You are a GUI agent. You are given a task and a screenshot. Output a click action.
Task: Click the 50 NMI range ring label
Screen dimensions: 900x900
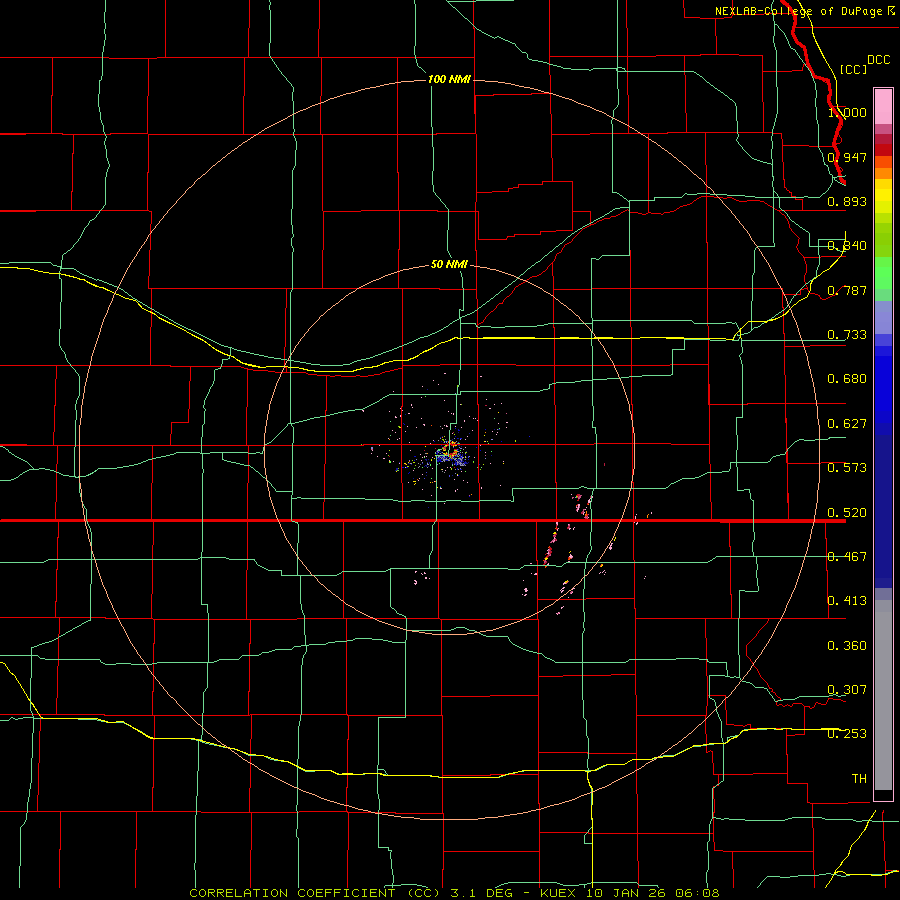point(449,265)
